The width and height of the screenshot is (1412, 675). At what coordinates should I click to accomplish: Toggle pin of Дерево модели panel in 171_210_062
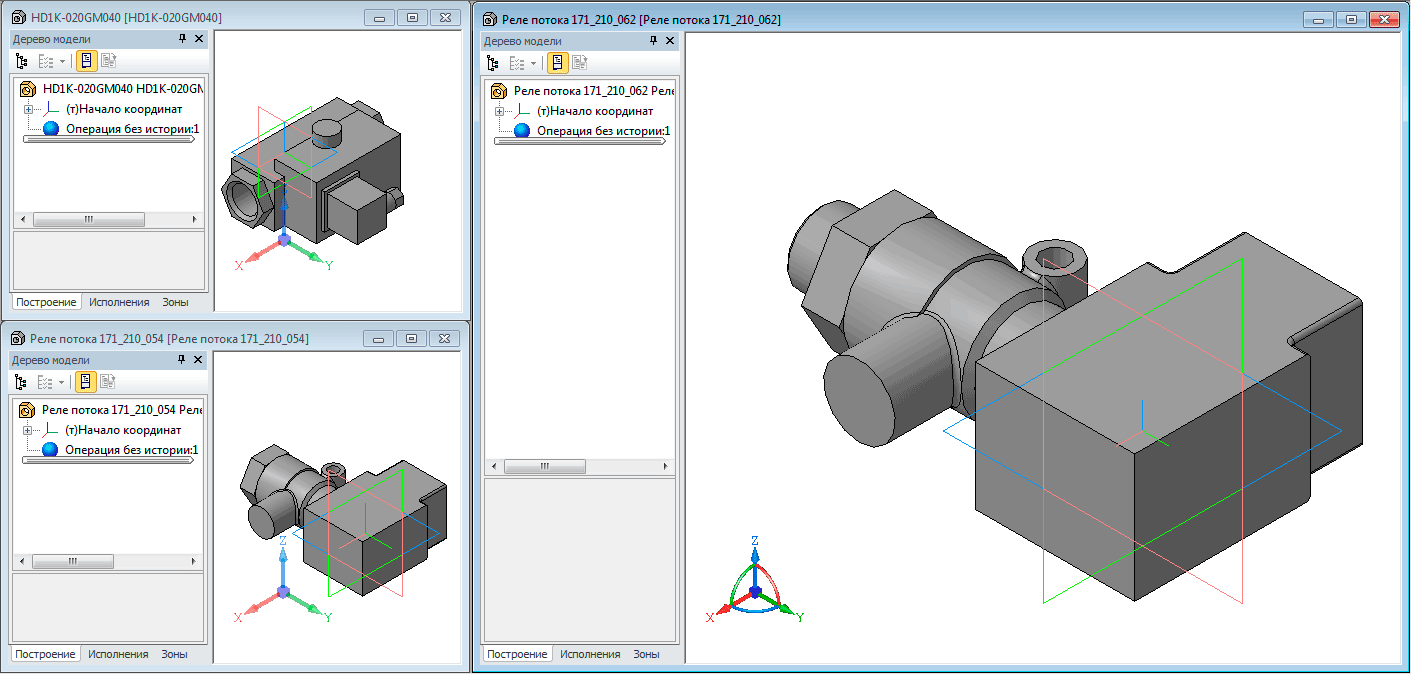pos(654,40)
